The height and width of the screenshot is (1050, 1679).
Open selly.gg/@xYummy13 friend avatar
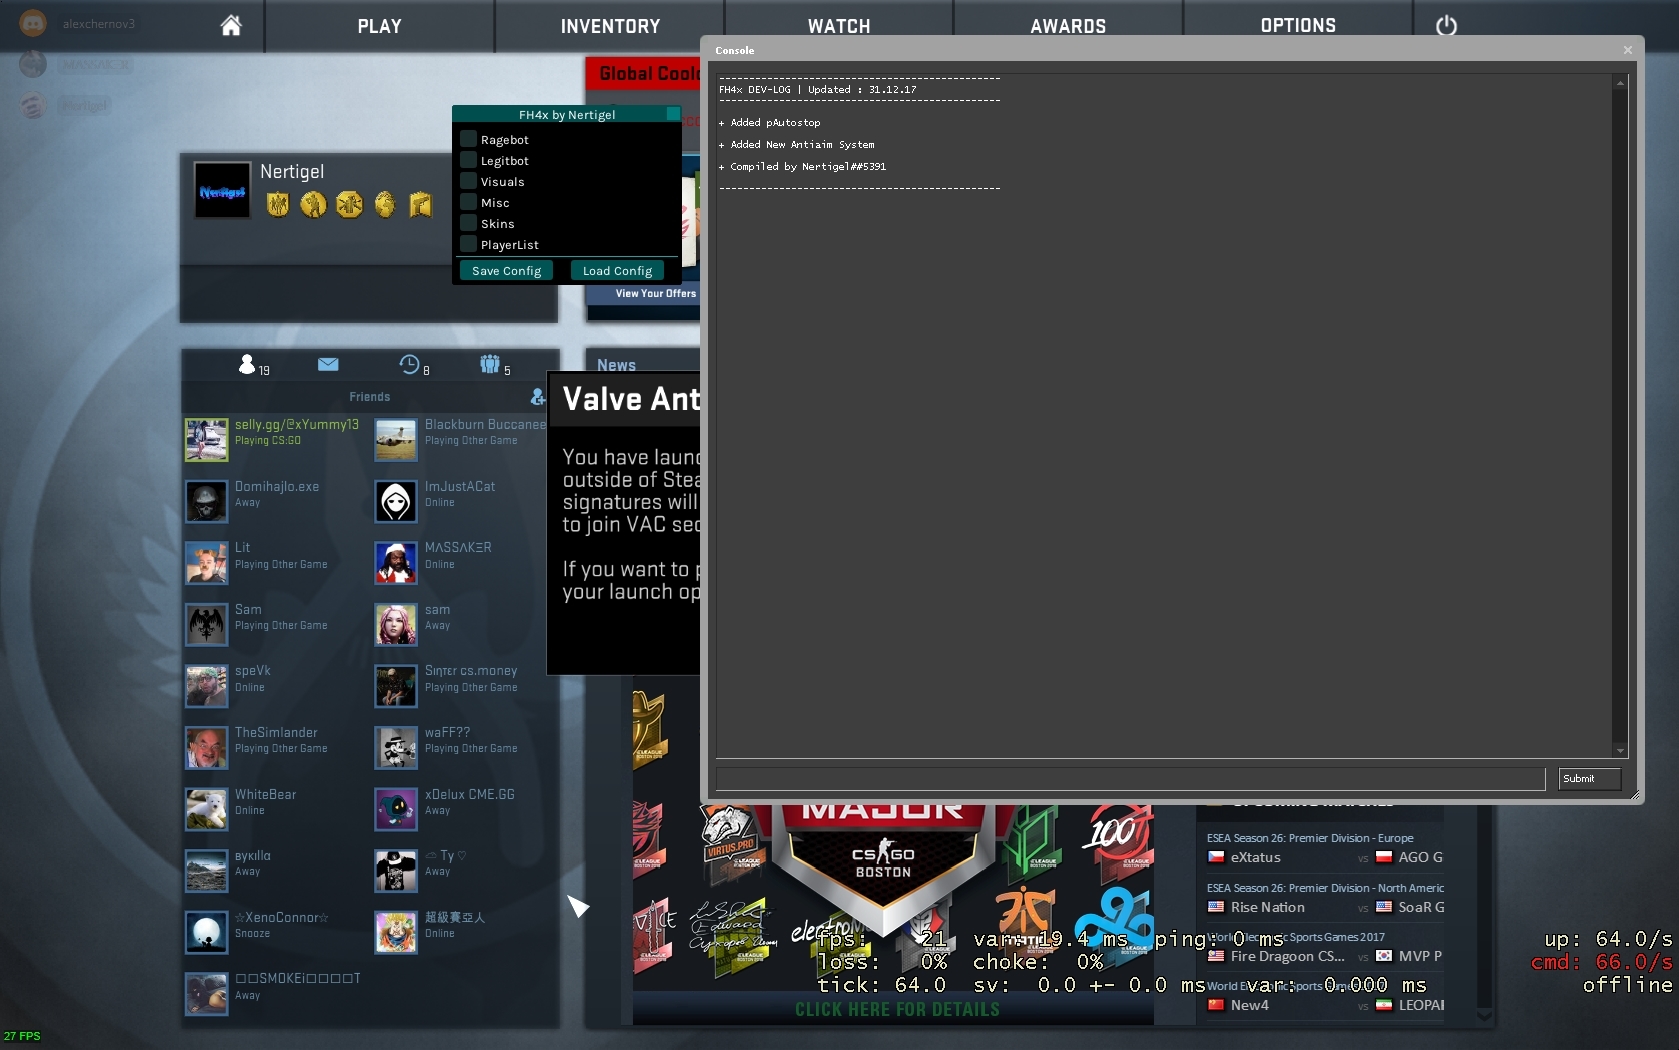[207, 440]
